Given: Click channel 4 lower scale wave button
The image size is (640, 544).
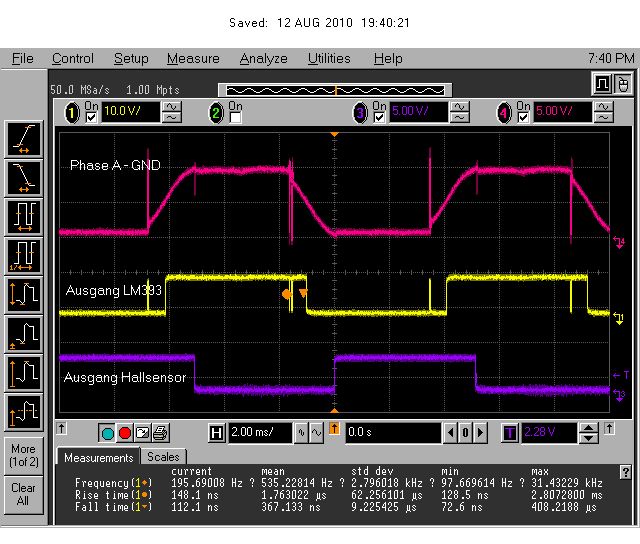Looking at the screenshot, I should click(604, 118).
